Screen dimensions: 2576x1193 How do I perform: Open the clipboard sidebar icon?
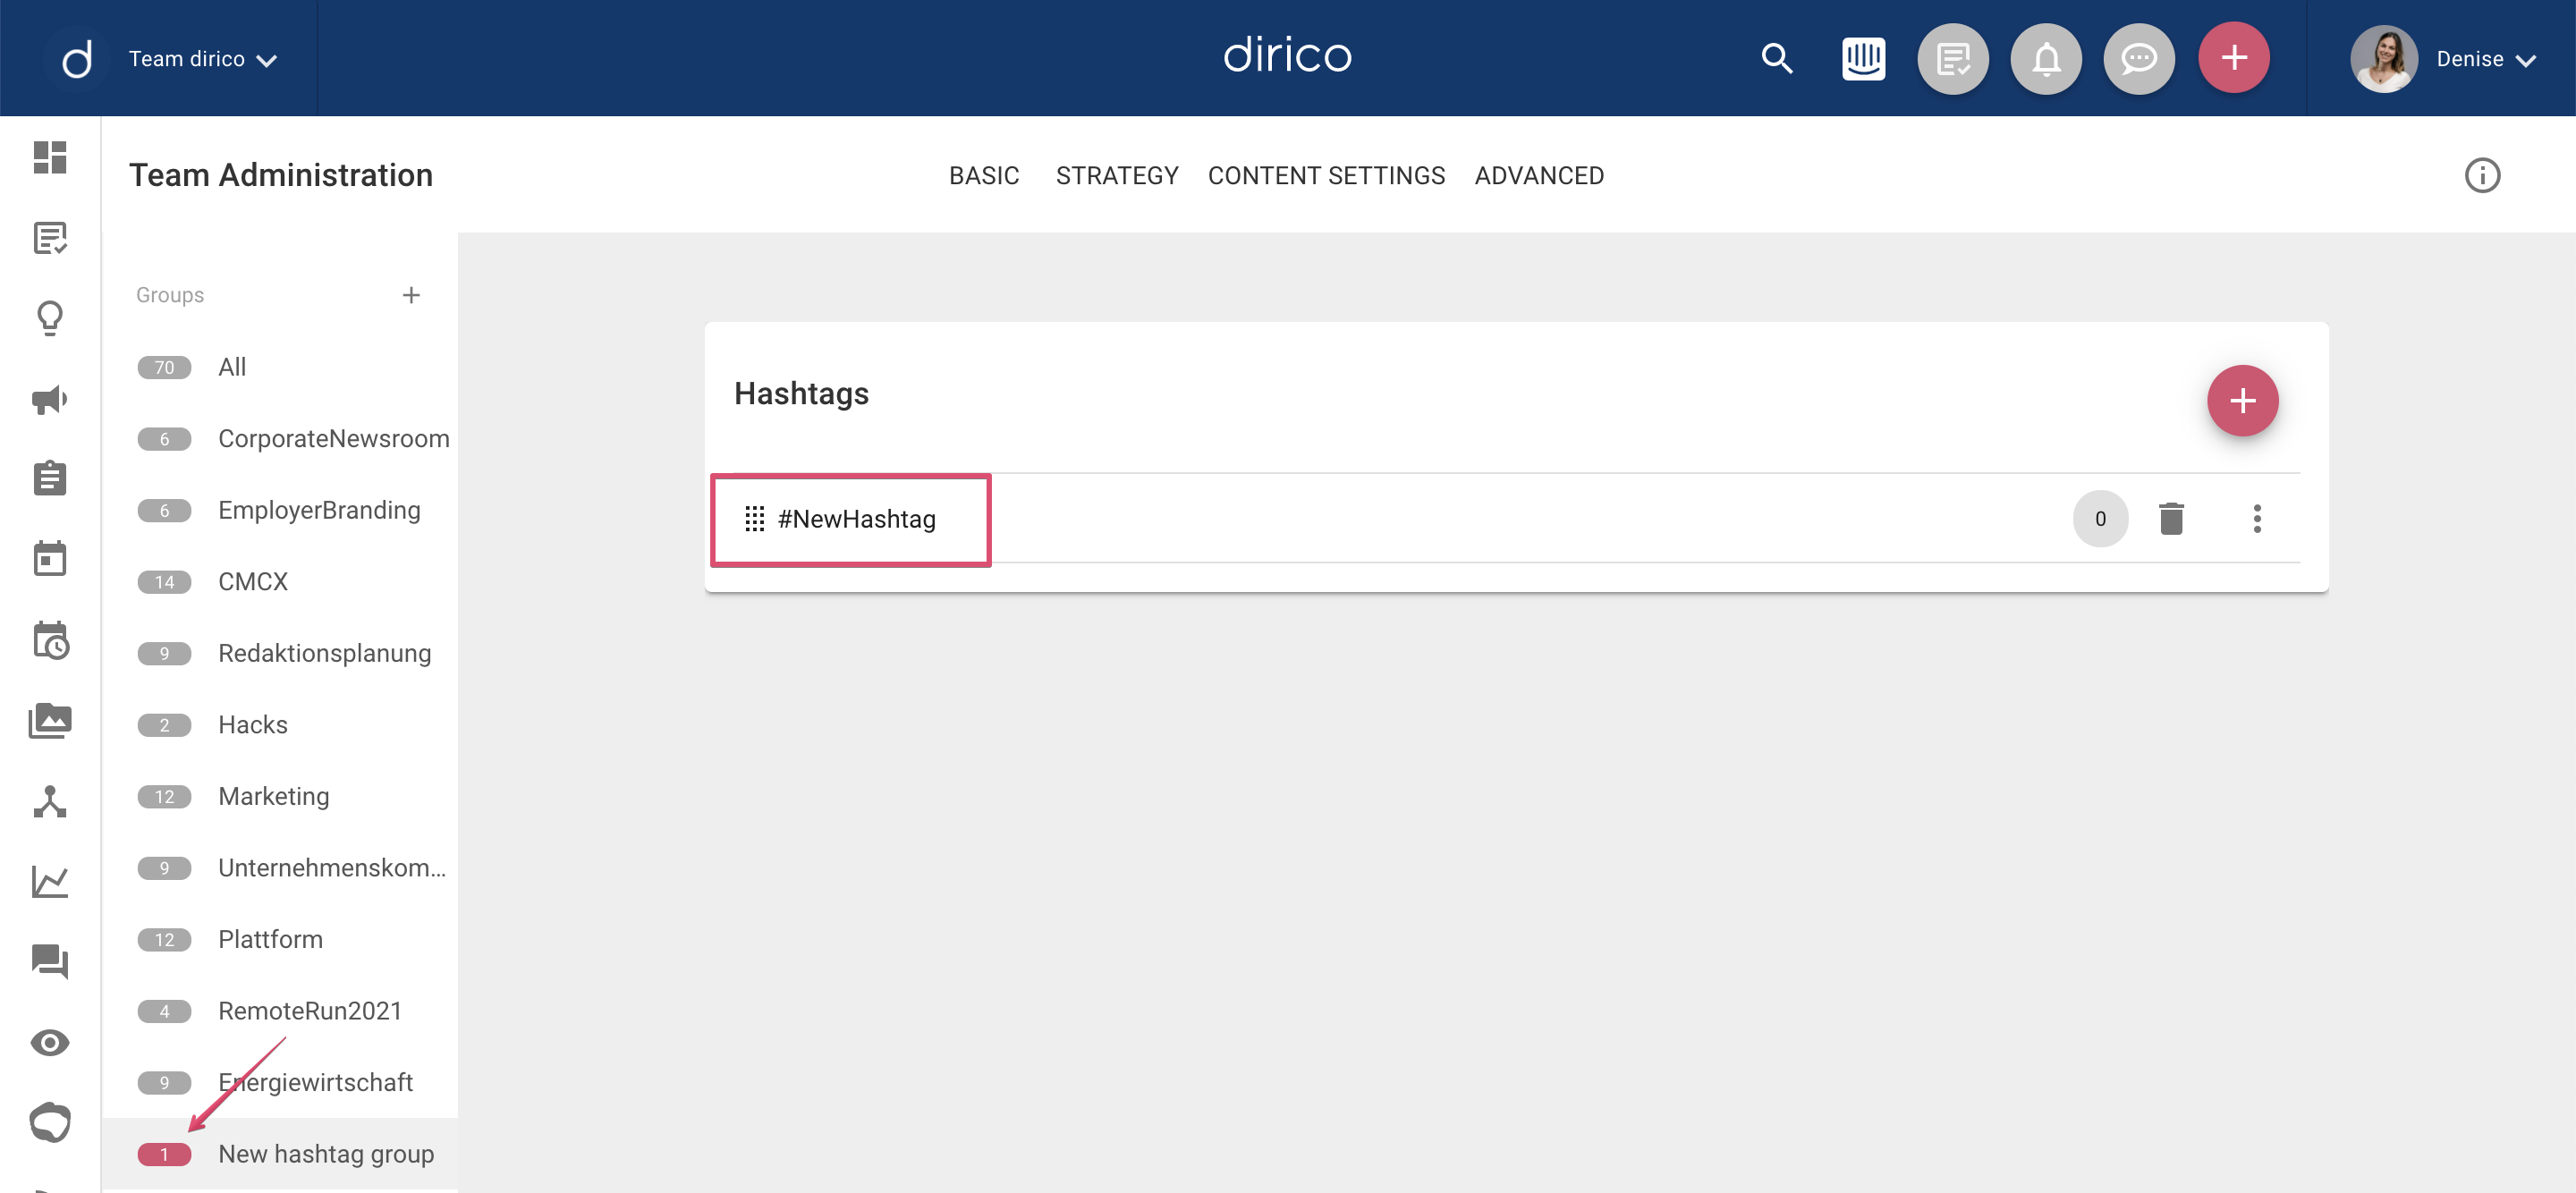[50, 478]
